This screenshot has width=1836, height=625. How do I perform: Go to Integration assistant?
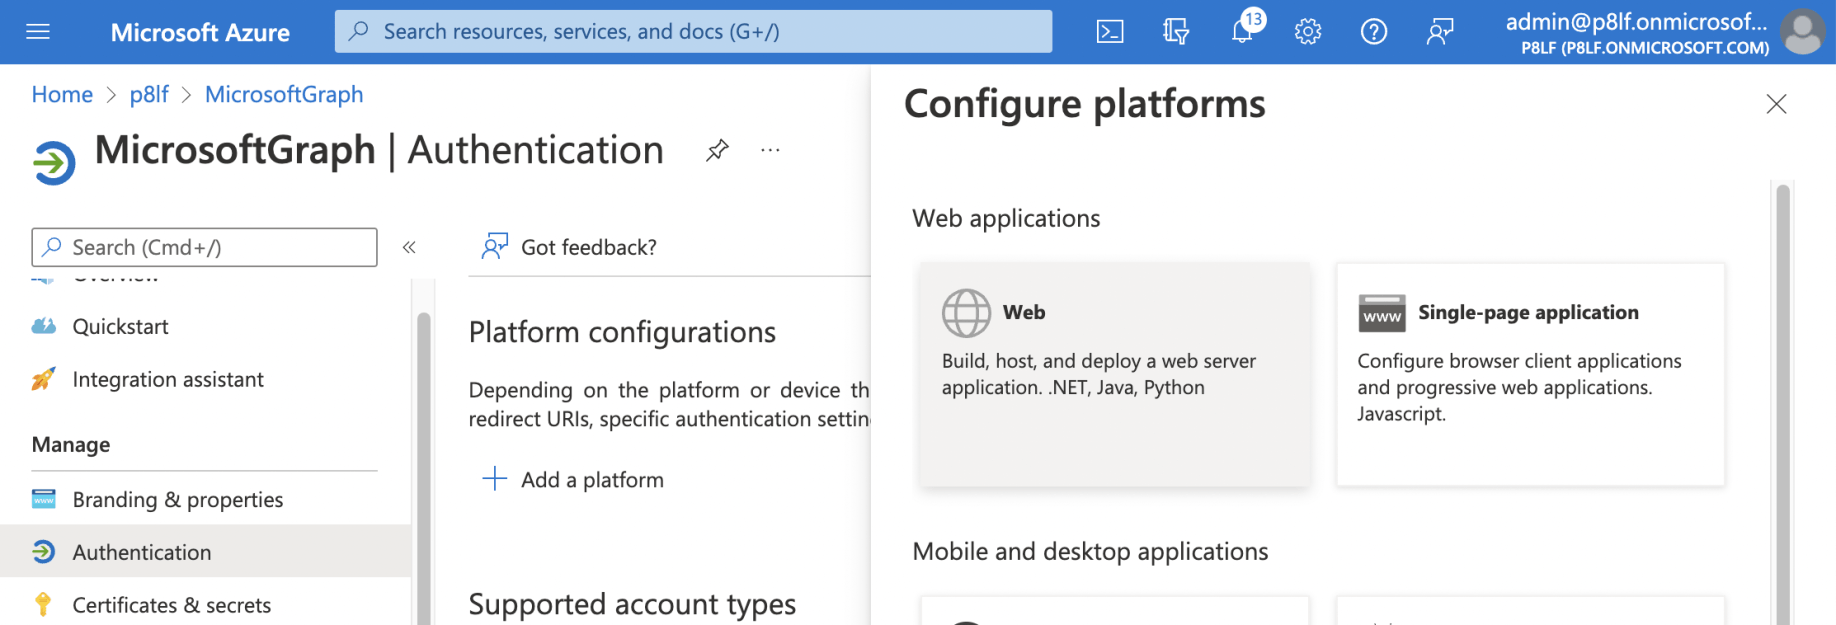(x=168, y=379)
